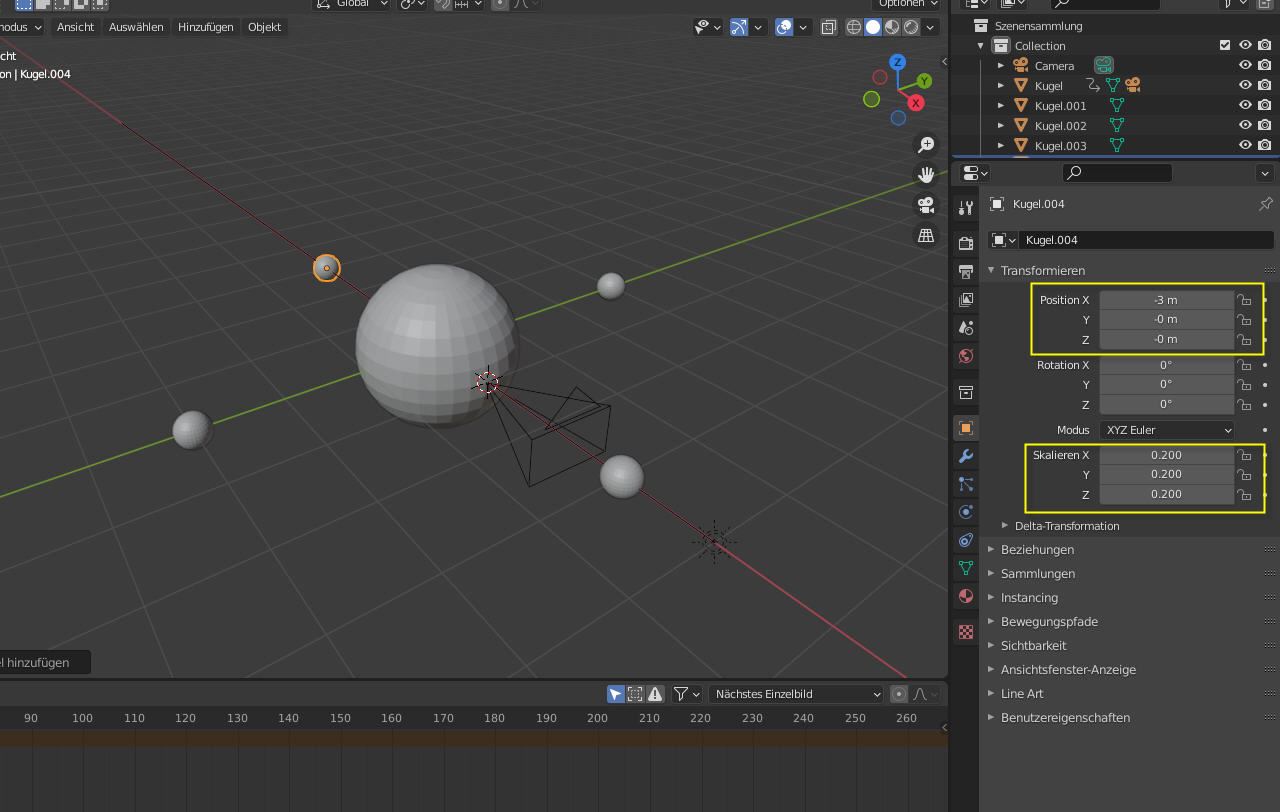Click frame 150 on the timeline ruler
The width and height of the screenshot is (1280, 812).
point(340,718)
